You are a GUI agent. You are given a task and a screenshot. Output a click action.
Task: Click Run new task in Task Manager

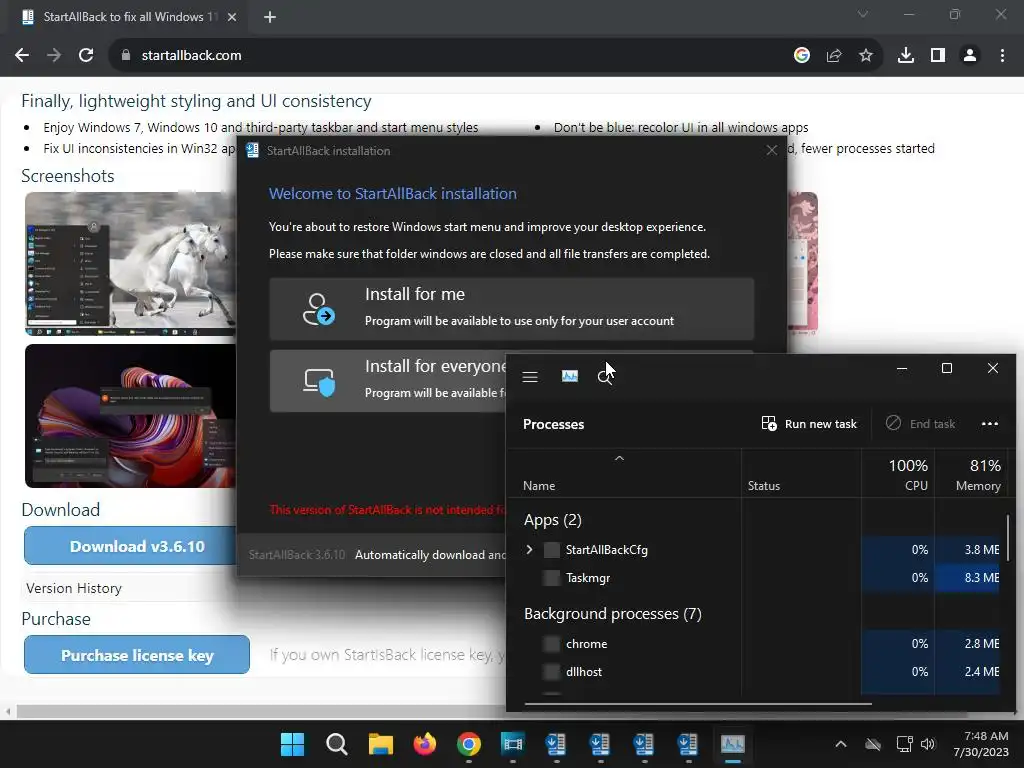point(808,424)
